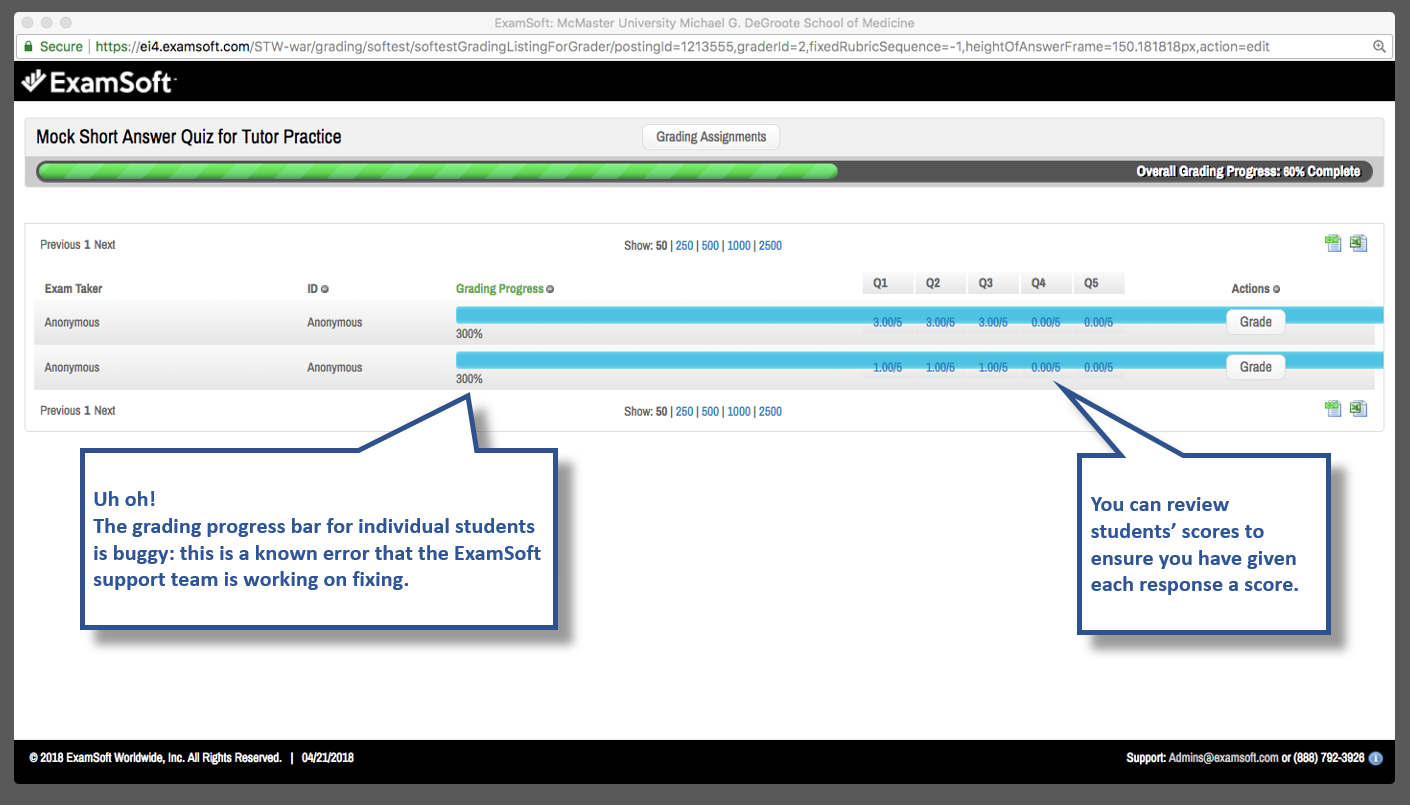
Task: Click the sort icon beside Actions header
Action: pyautogui.click(x=1276, y=289)
